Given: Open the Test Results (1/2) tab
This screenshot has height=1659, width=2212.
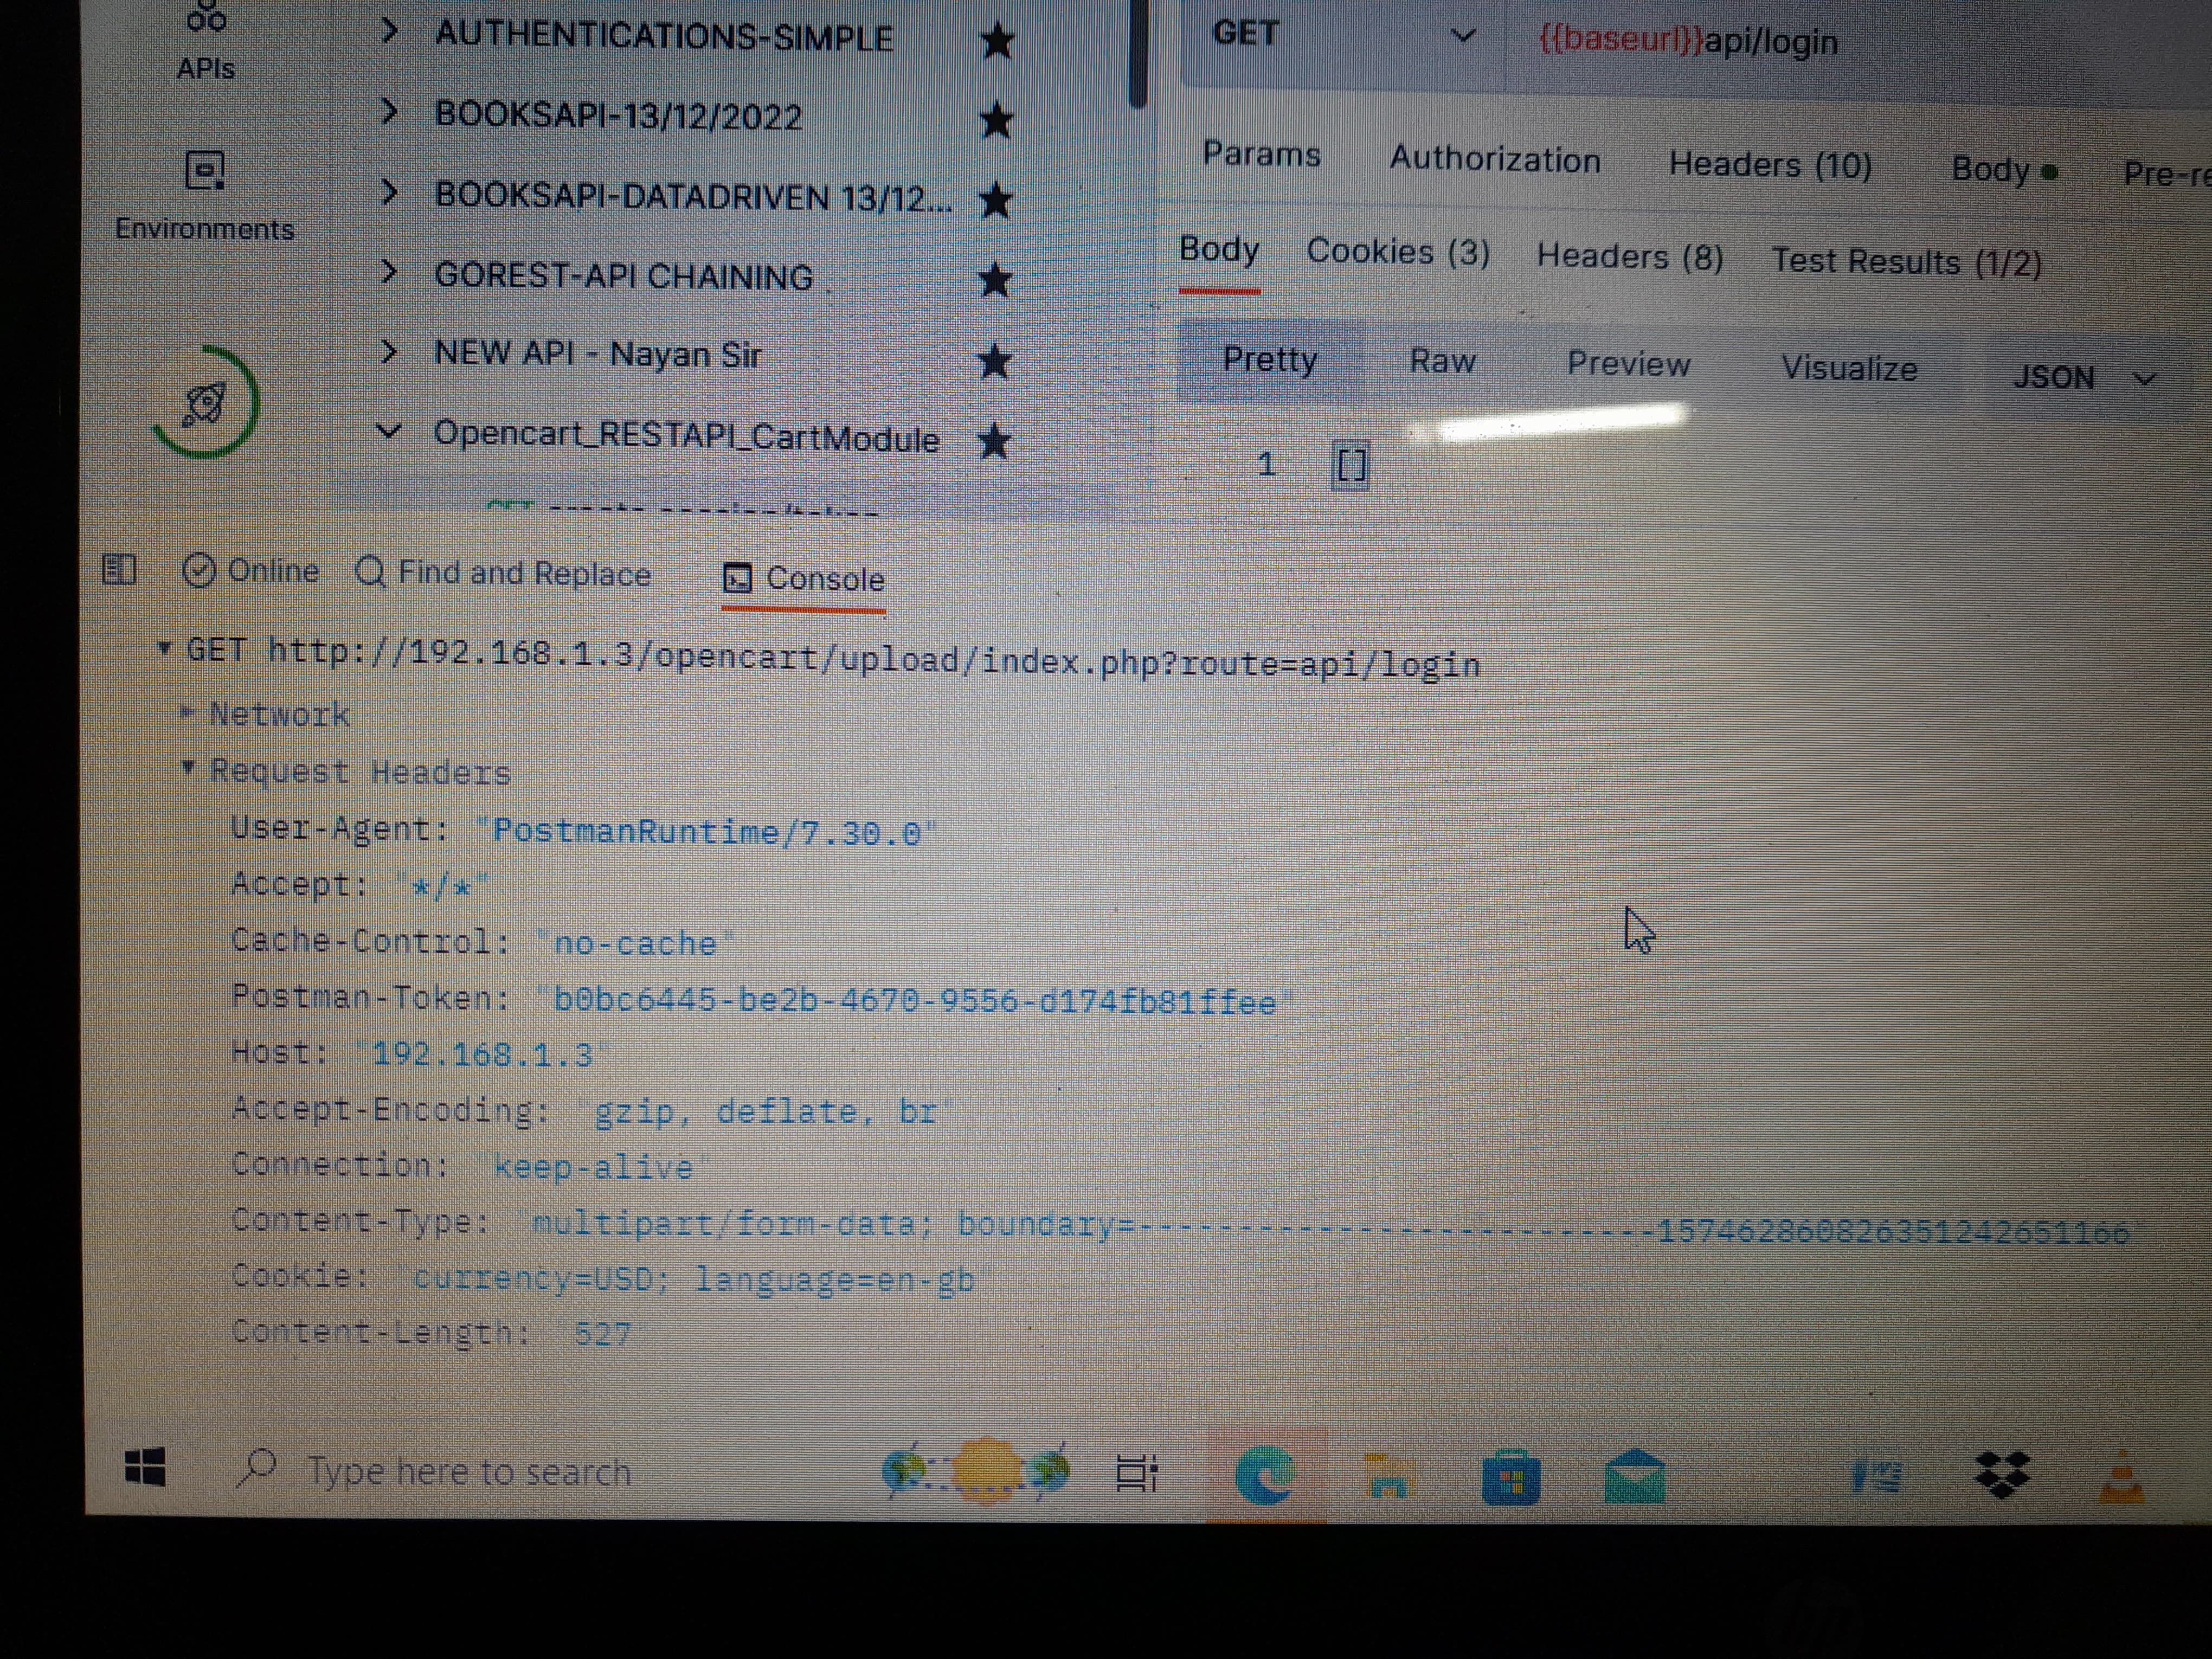Looking at the screenshot, I should tap(1906, 262).
